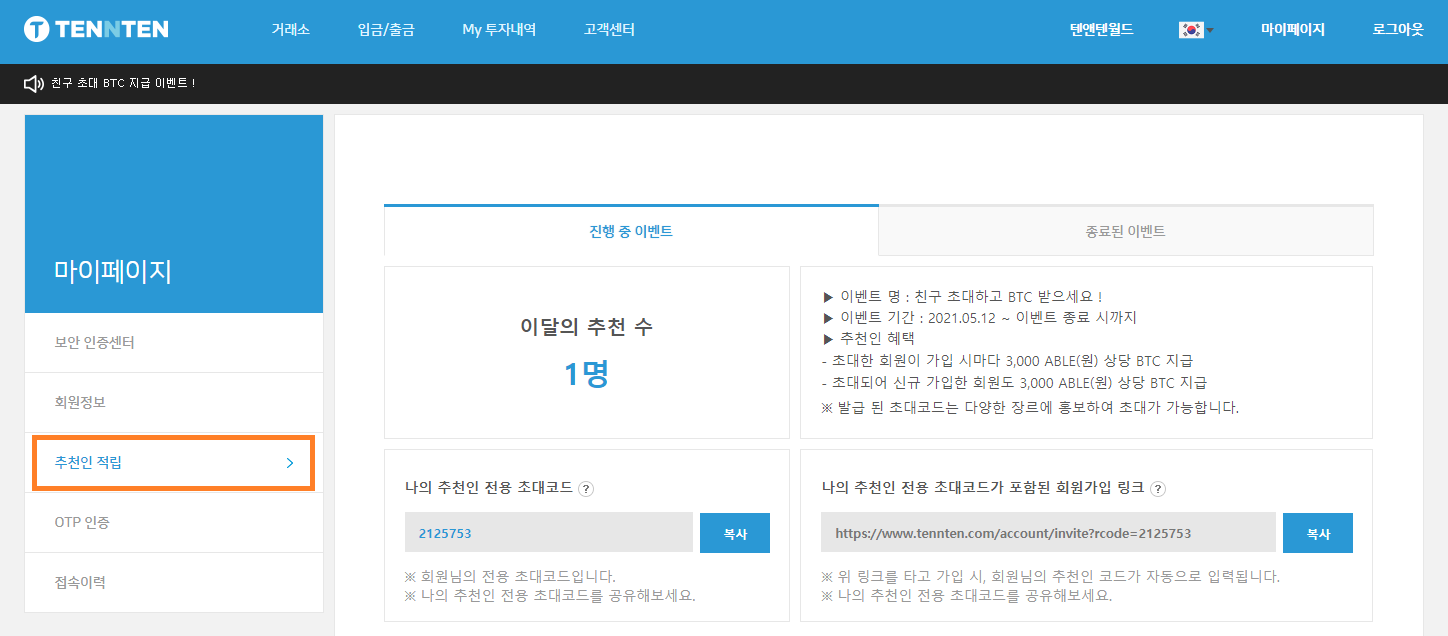Viewport: 1448px width, 636px height.
Task: Open OTP 인증 in the sidebar
Action: tap(174, 523)
